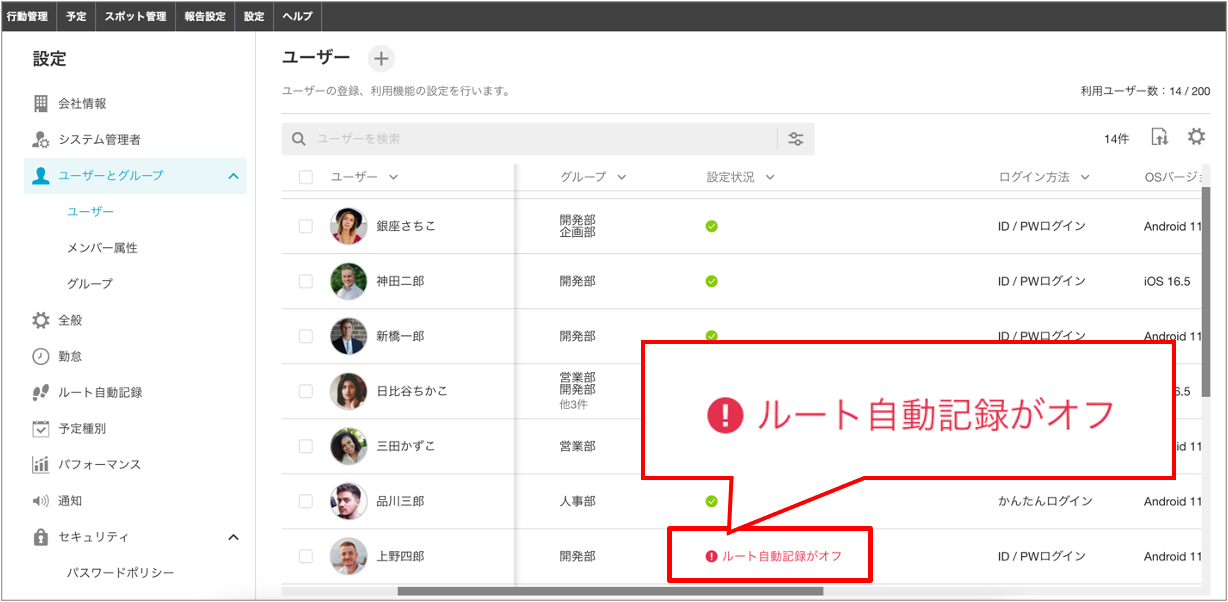Check the box for 銀座さちこ
1228x602 pixels.
[306, 226]
